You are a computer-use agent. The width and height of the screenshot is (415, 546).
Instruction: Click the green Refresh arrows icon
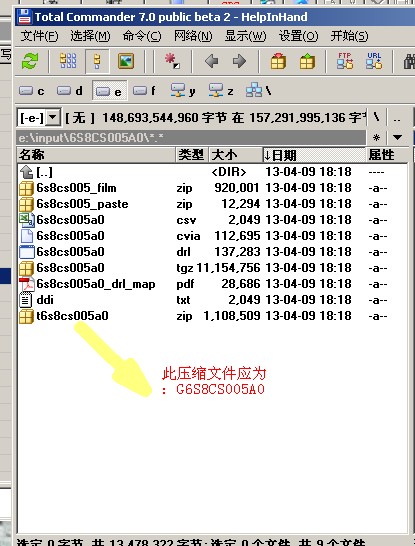30,61
